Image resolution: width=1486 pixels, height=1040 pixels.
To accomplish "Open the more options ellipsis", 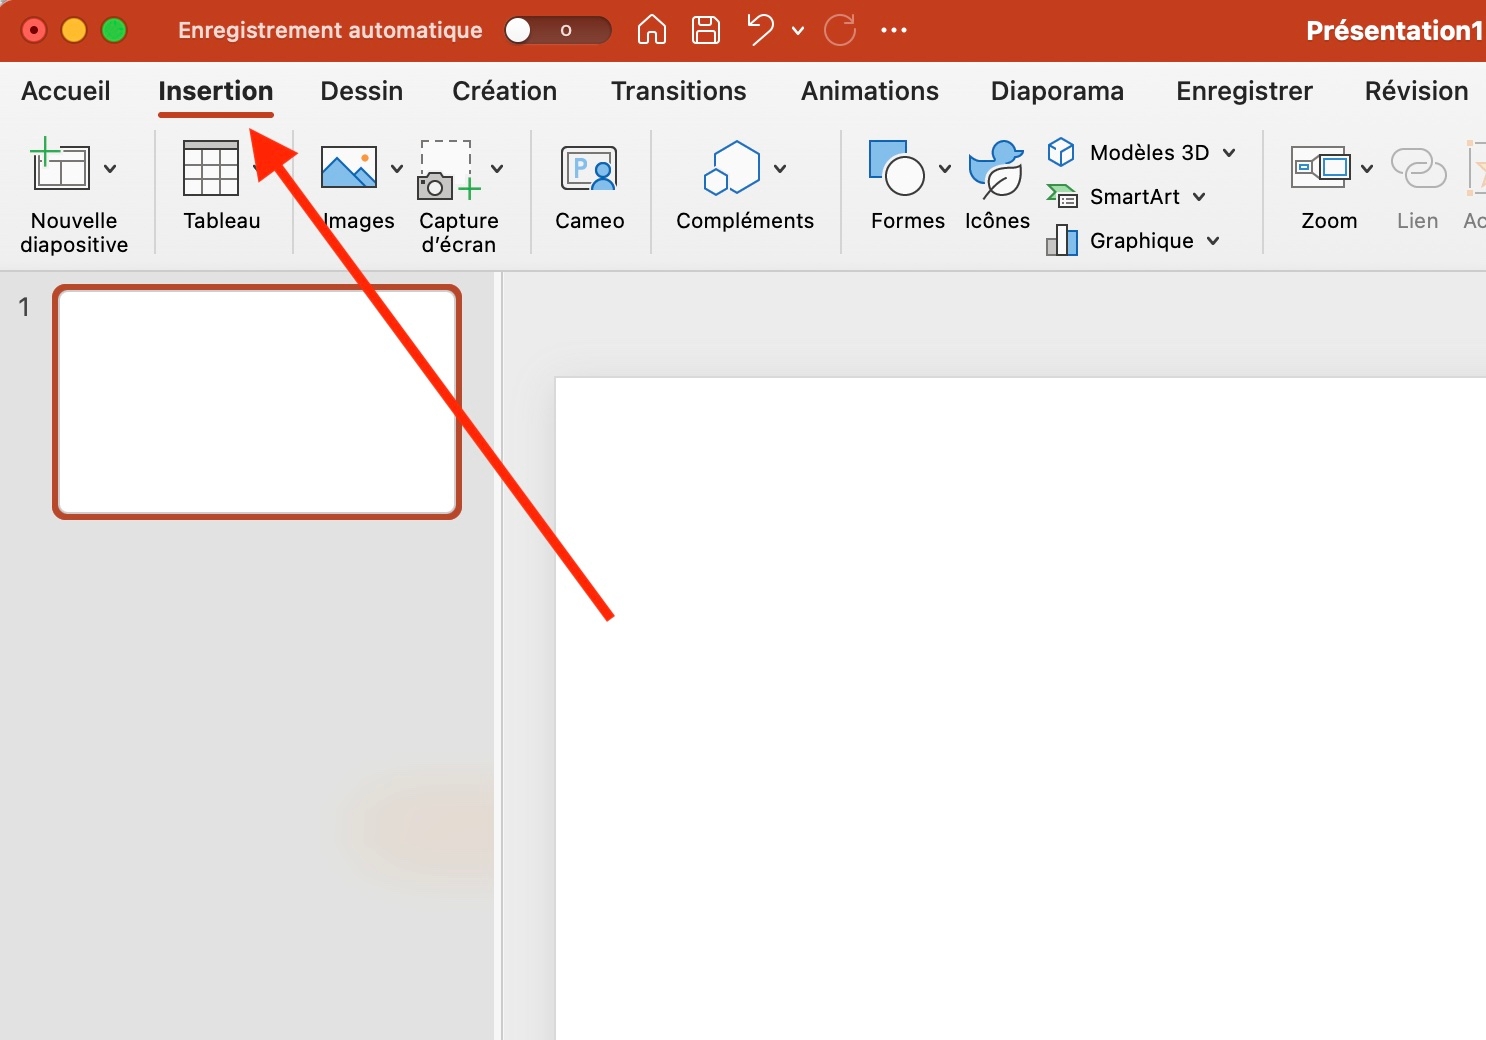I will (894, 30).
